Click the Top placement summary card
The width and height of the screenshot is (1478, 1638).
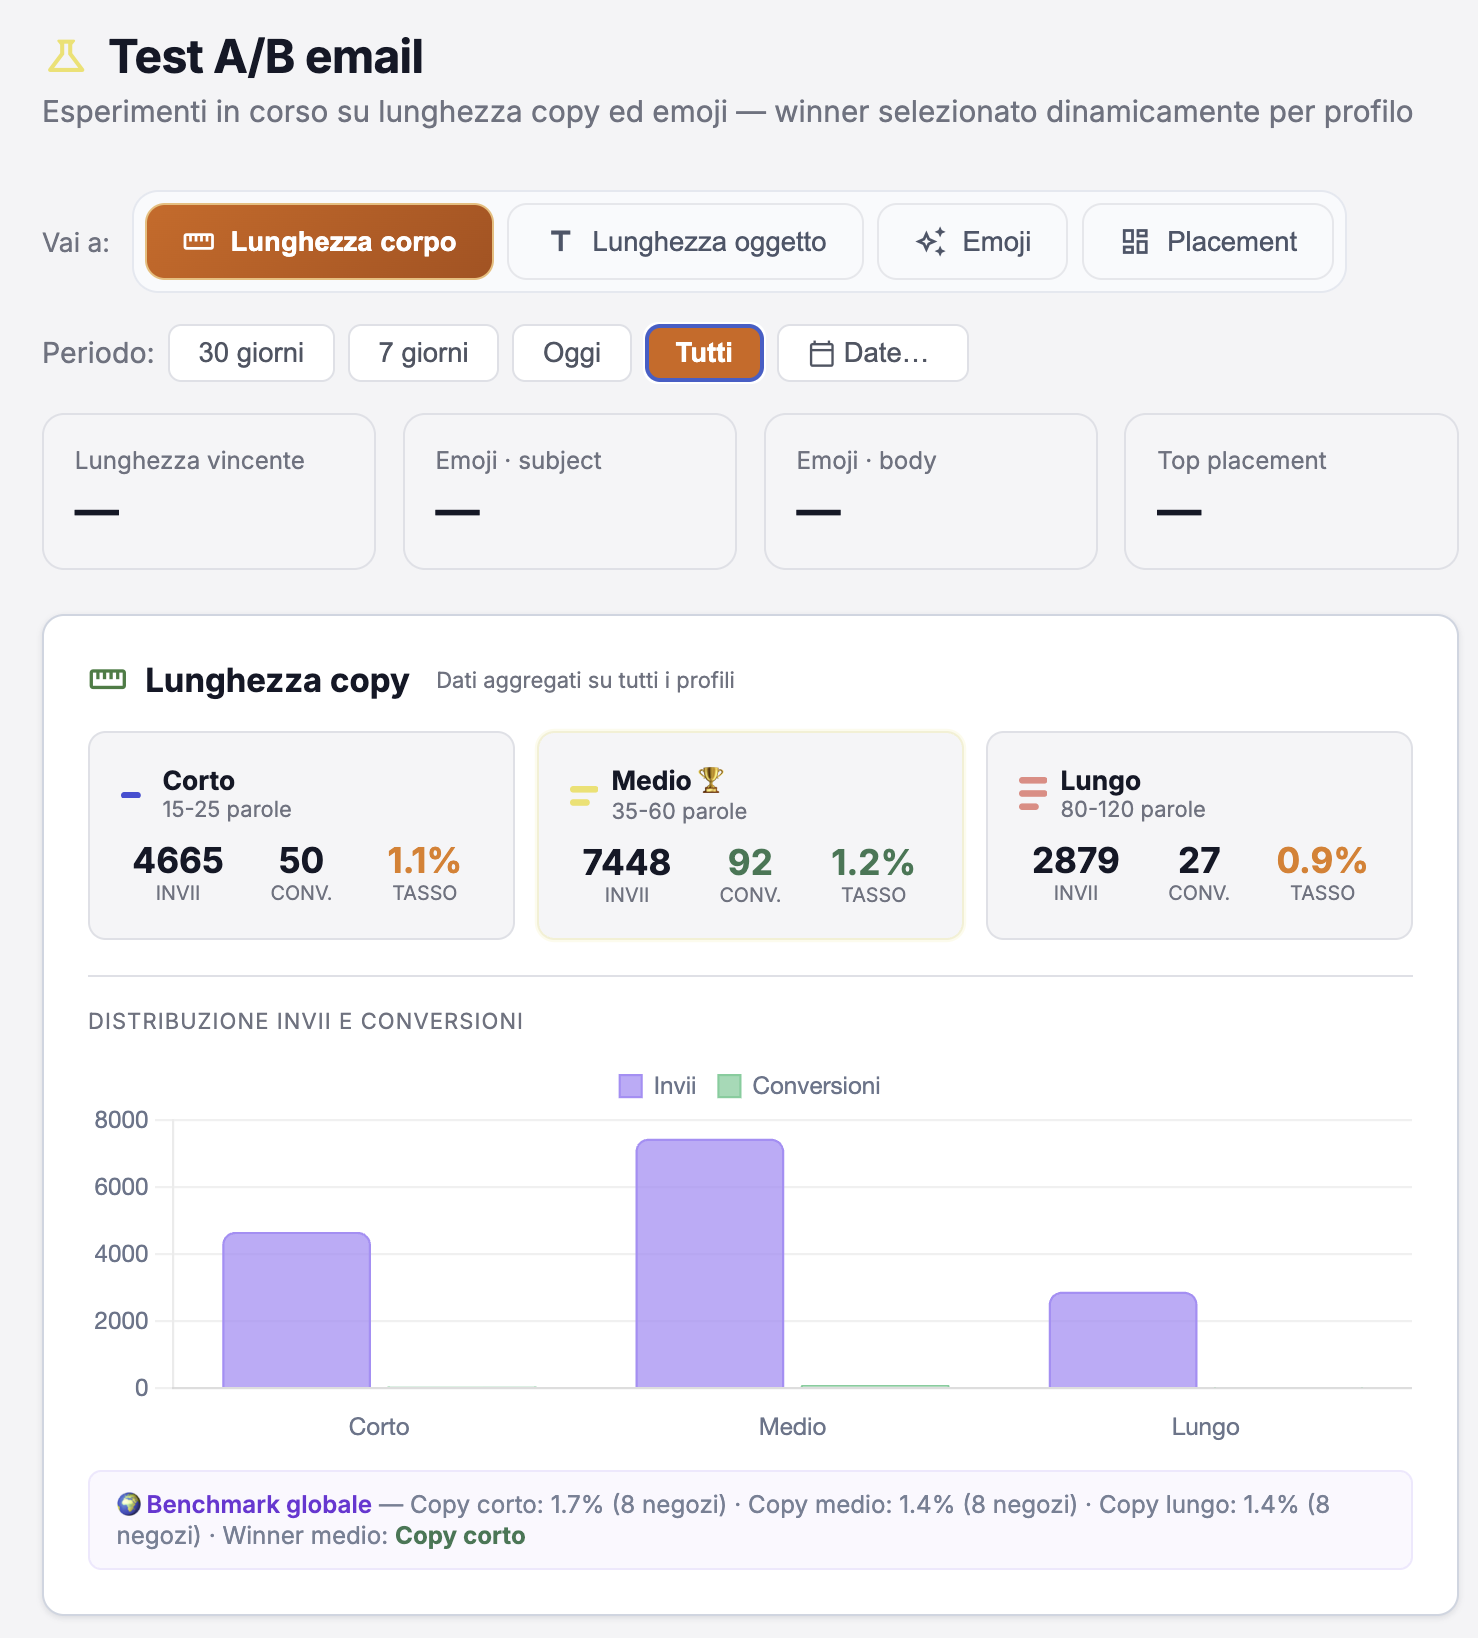click(1291, 491)
